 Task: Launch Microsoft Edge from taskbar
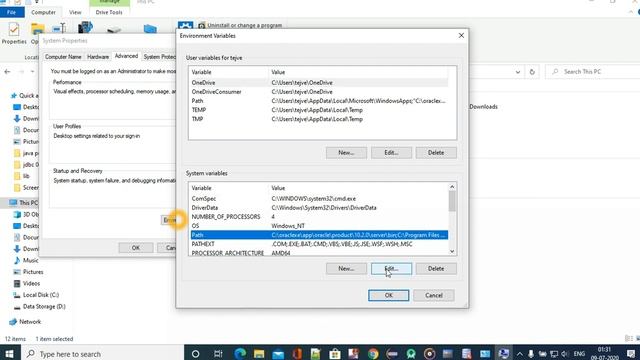(x=240, y=354)
